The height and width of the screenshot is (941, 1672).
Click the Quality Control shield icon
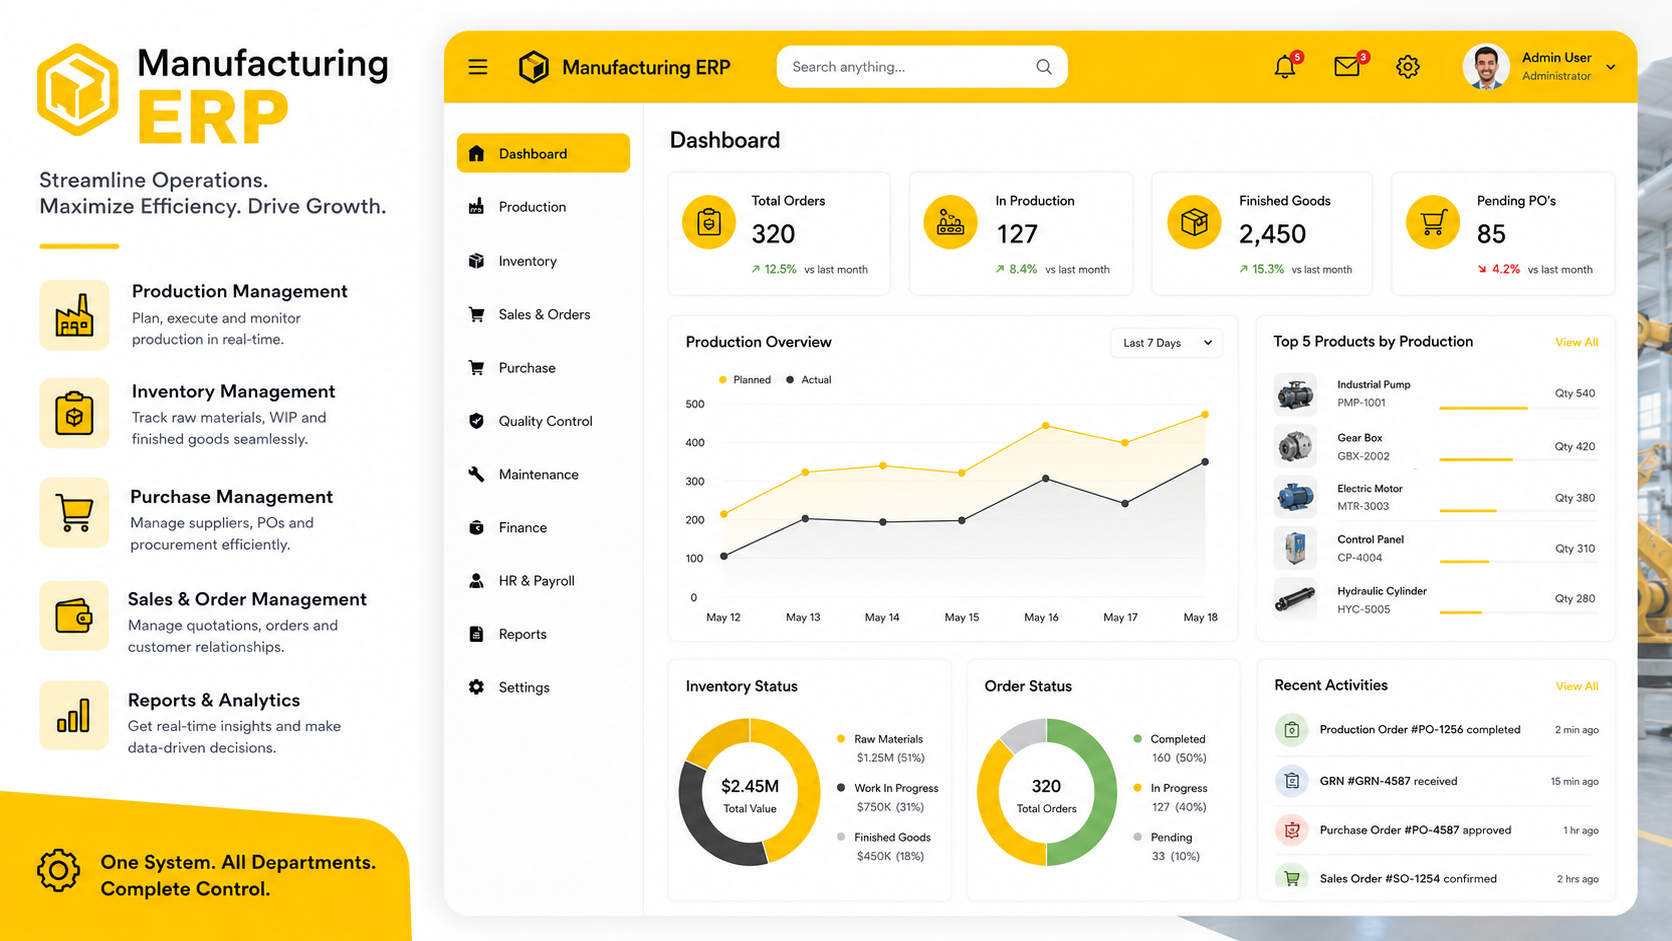coord(476,421)
